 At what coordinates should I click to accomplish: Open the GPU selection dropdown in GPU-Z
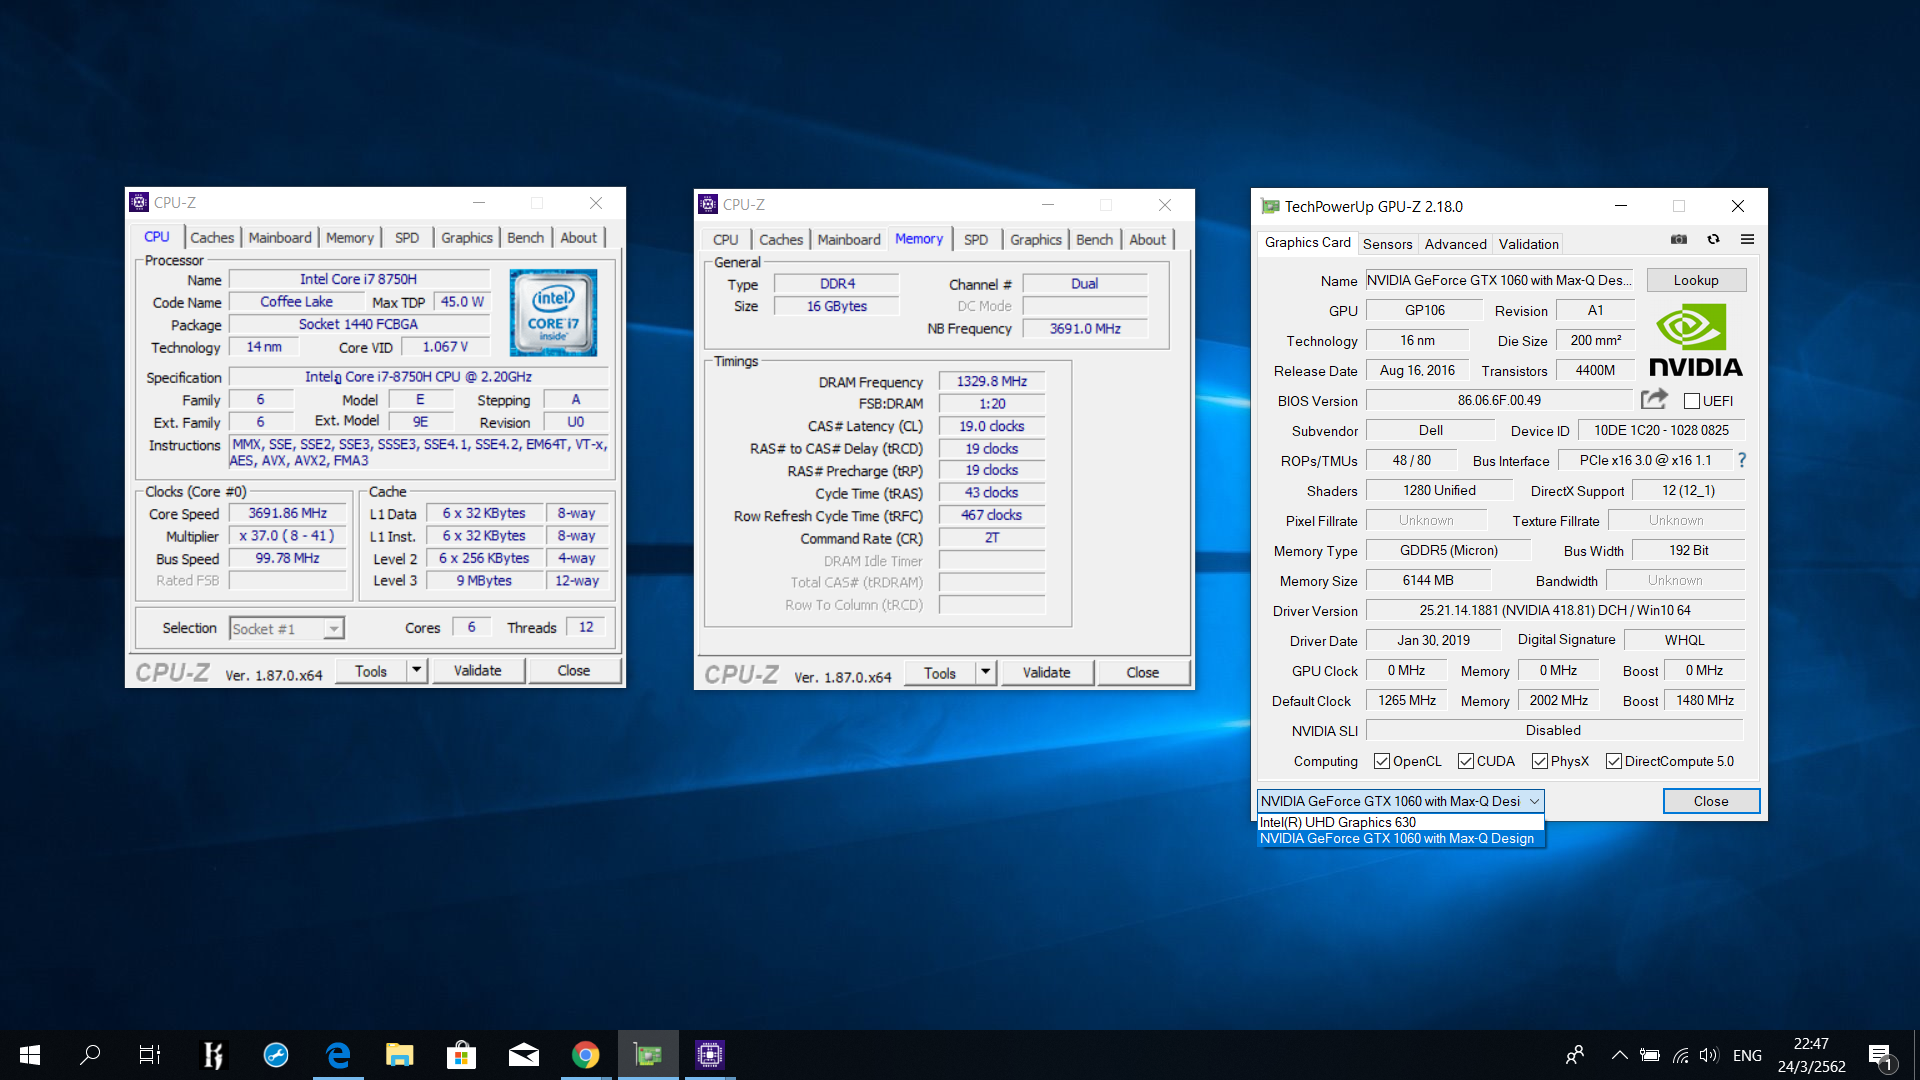[1401, 801]
